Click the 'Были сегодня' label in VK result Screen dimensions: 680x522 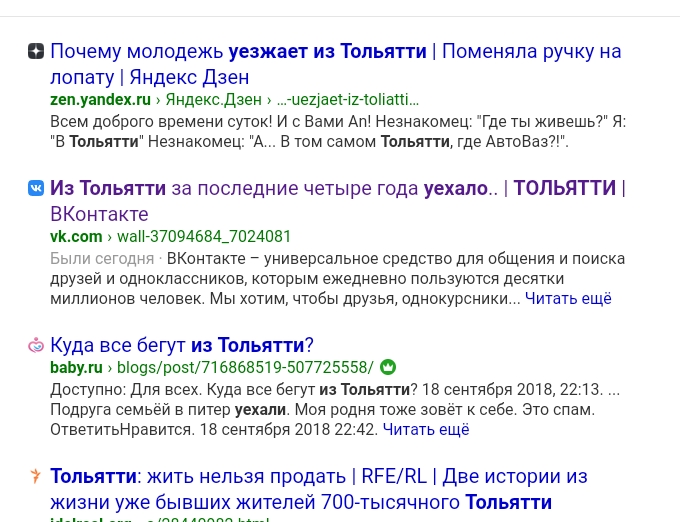(102, 258)
